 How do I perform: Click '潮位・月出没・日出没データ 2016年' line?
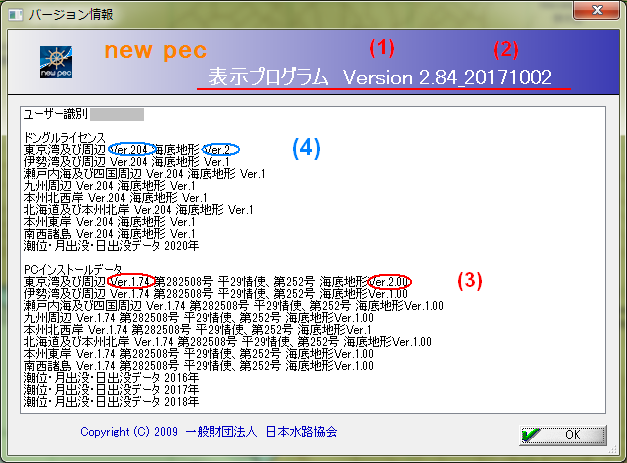tap(111, 378)
